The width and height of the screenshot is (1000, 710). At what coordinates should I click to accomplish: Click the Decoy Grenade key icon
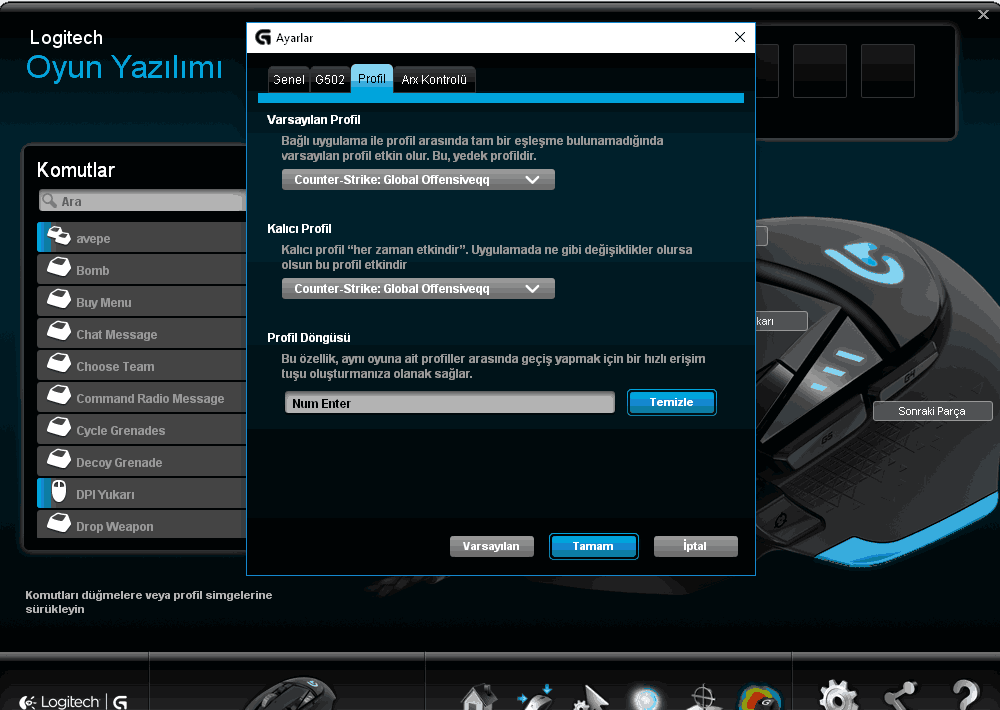click(59, 459)
